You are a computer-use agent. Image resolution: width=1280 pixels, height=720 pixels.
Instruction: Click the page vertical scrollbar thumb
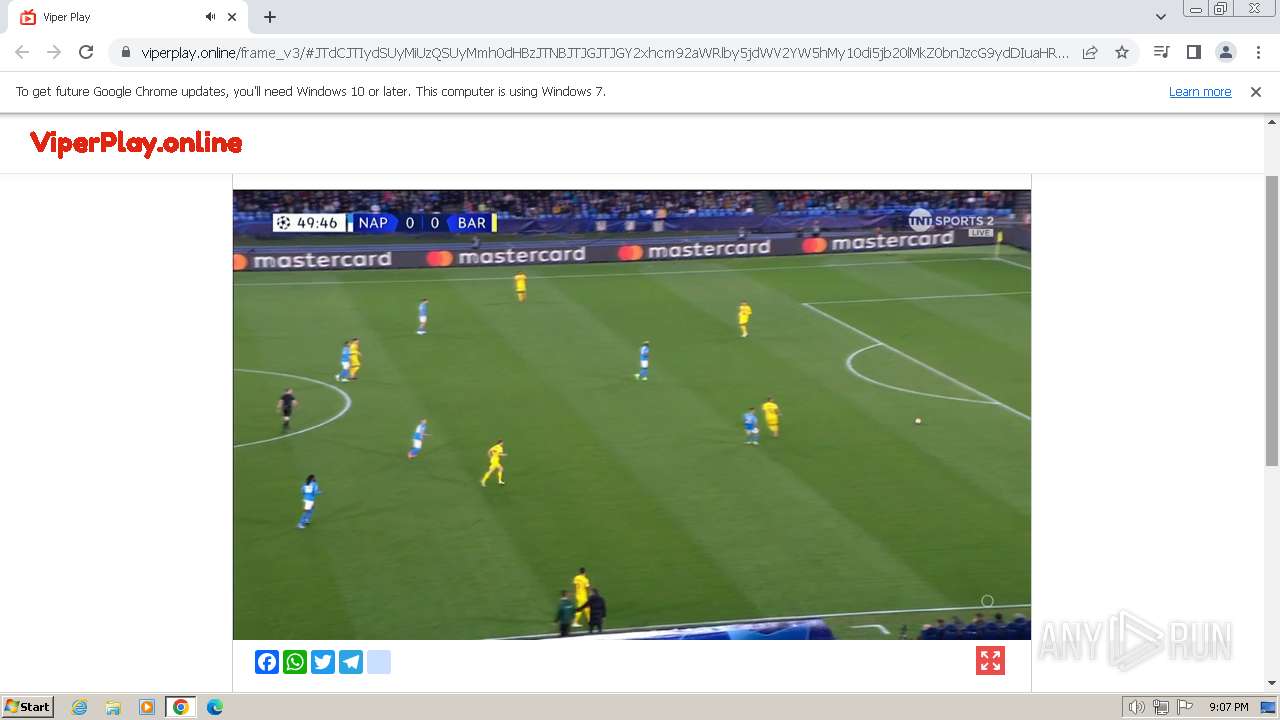tap(1272, 320)
